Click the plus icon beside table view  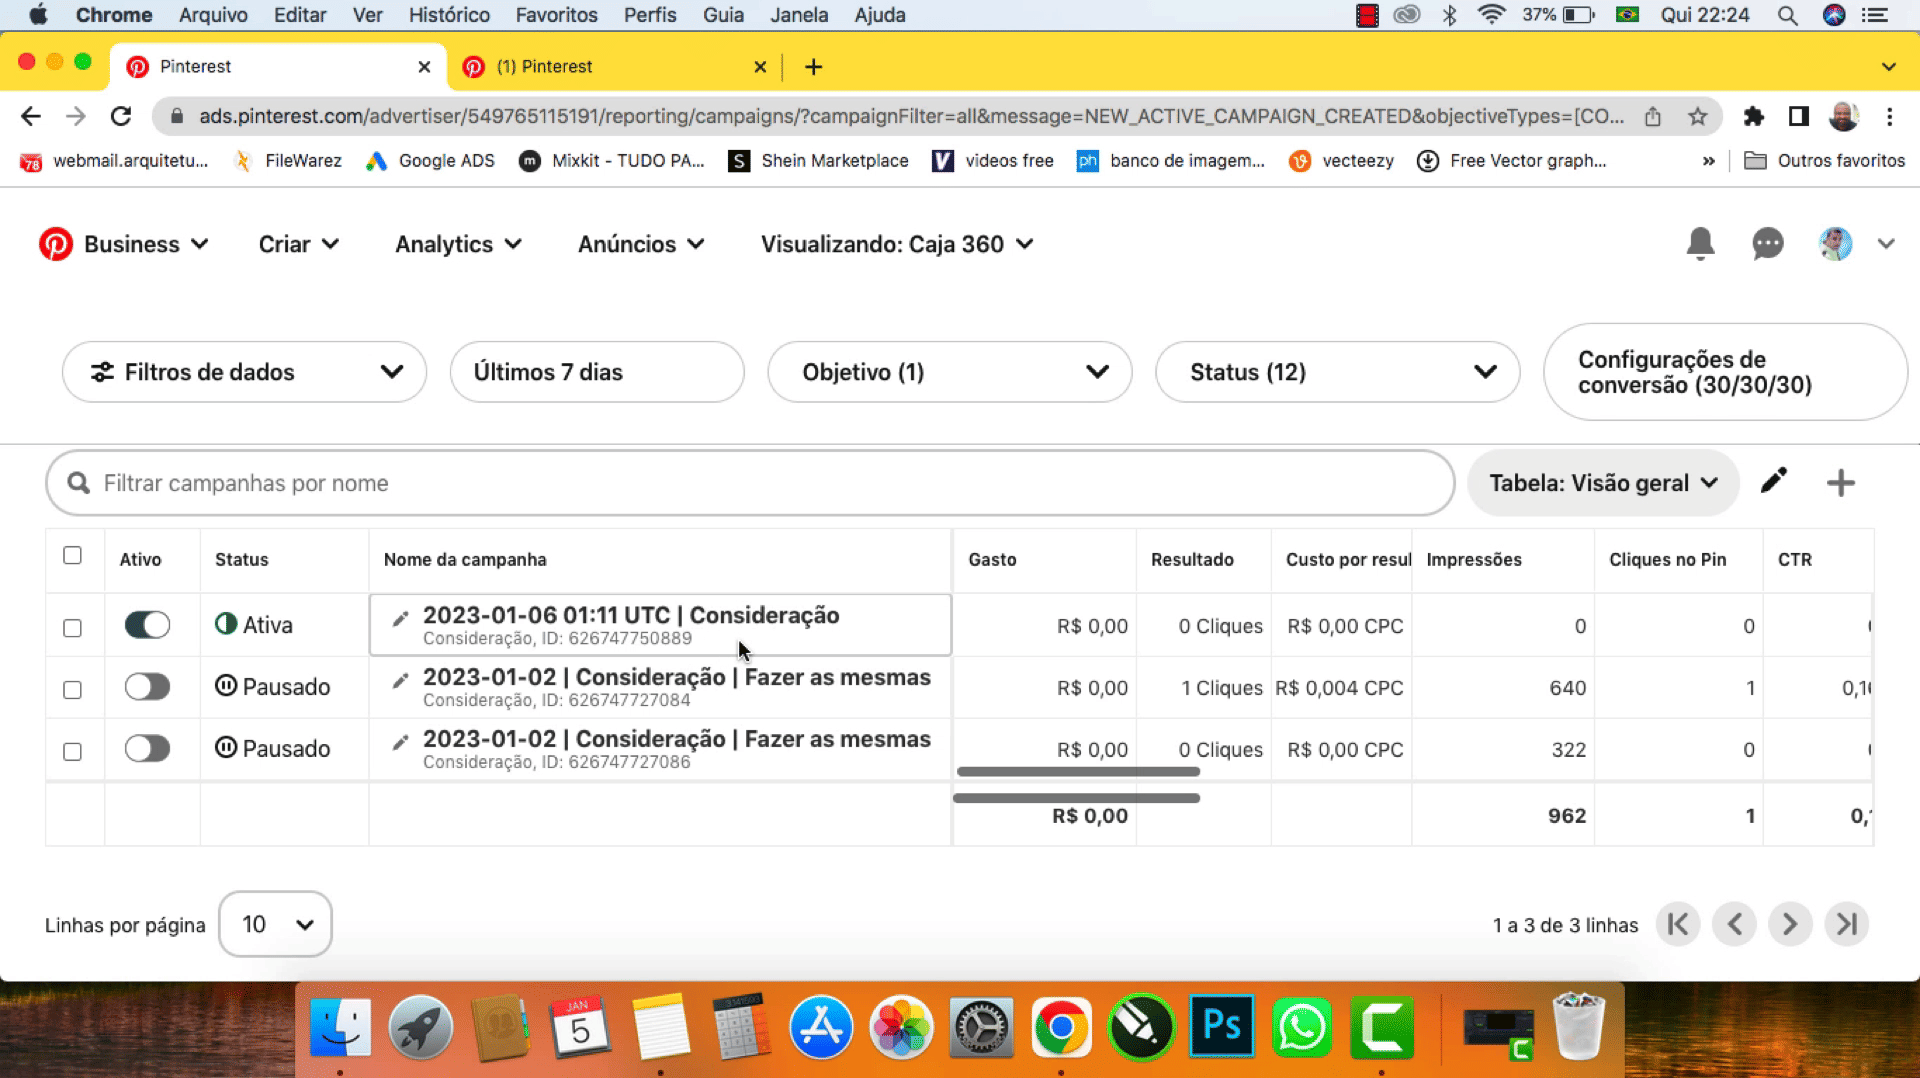tap(1840, 483)
